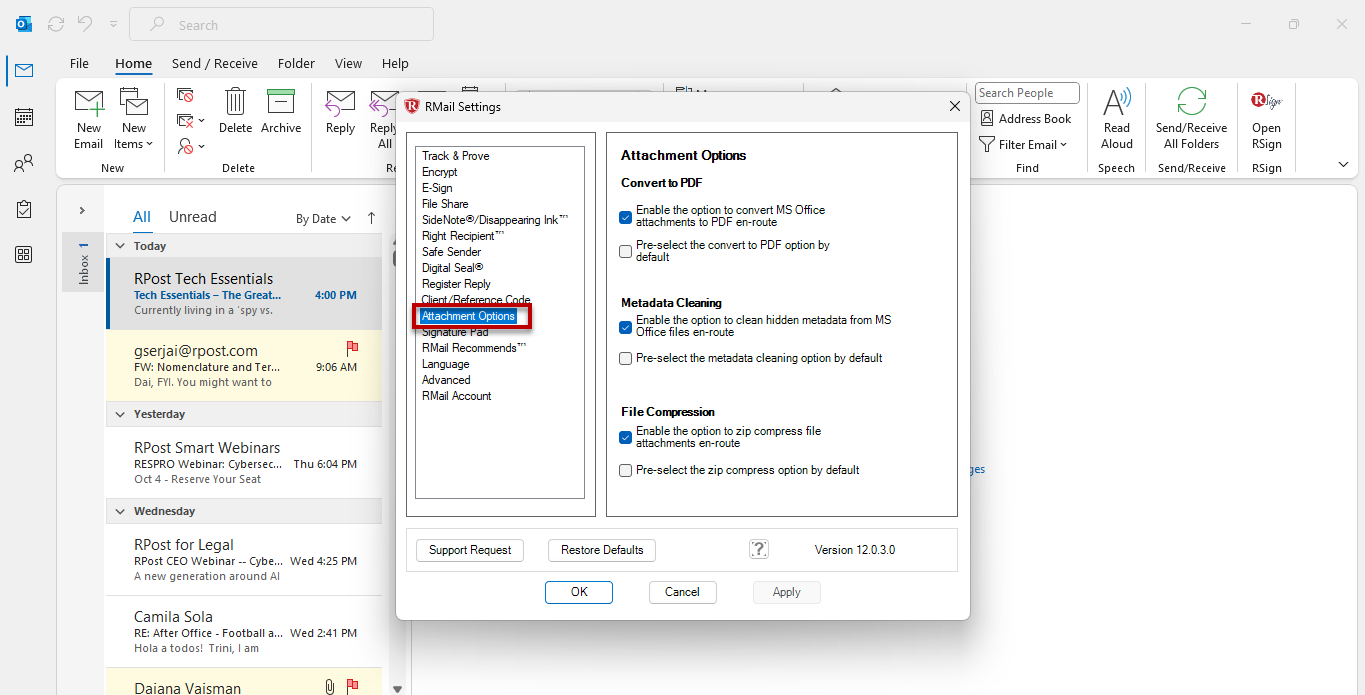The image size is (1365, 695).
Task: Click the Read Aloud icon
Action: click(1117, 102)
